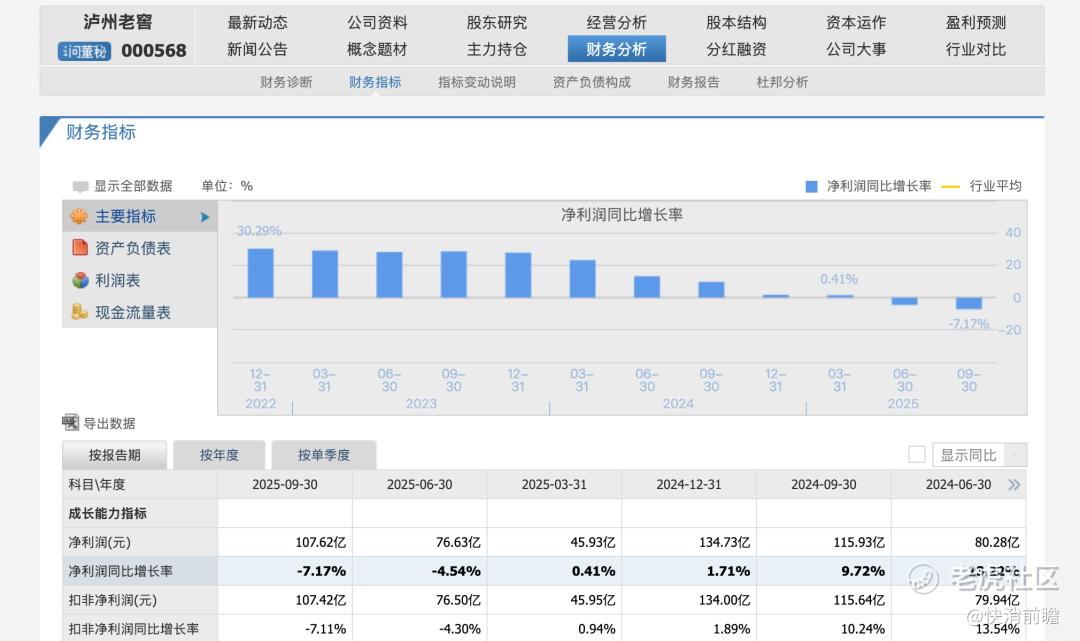Toggle the 净利润同比增长率 legend series

pos(811,186)
